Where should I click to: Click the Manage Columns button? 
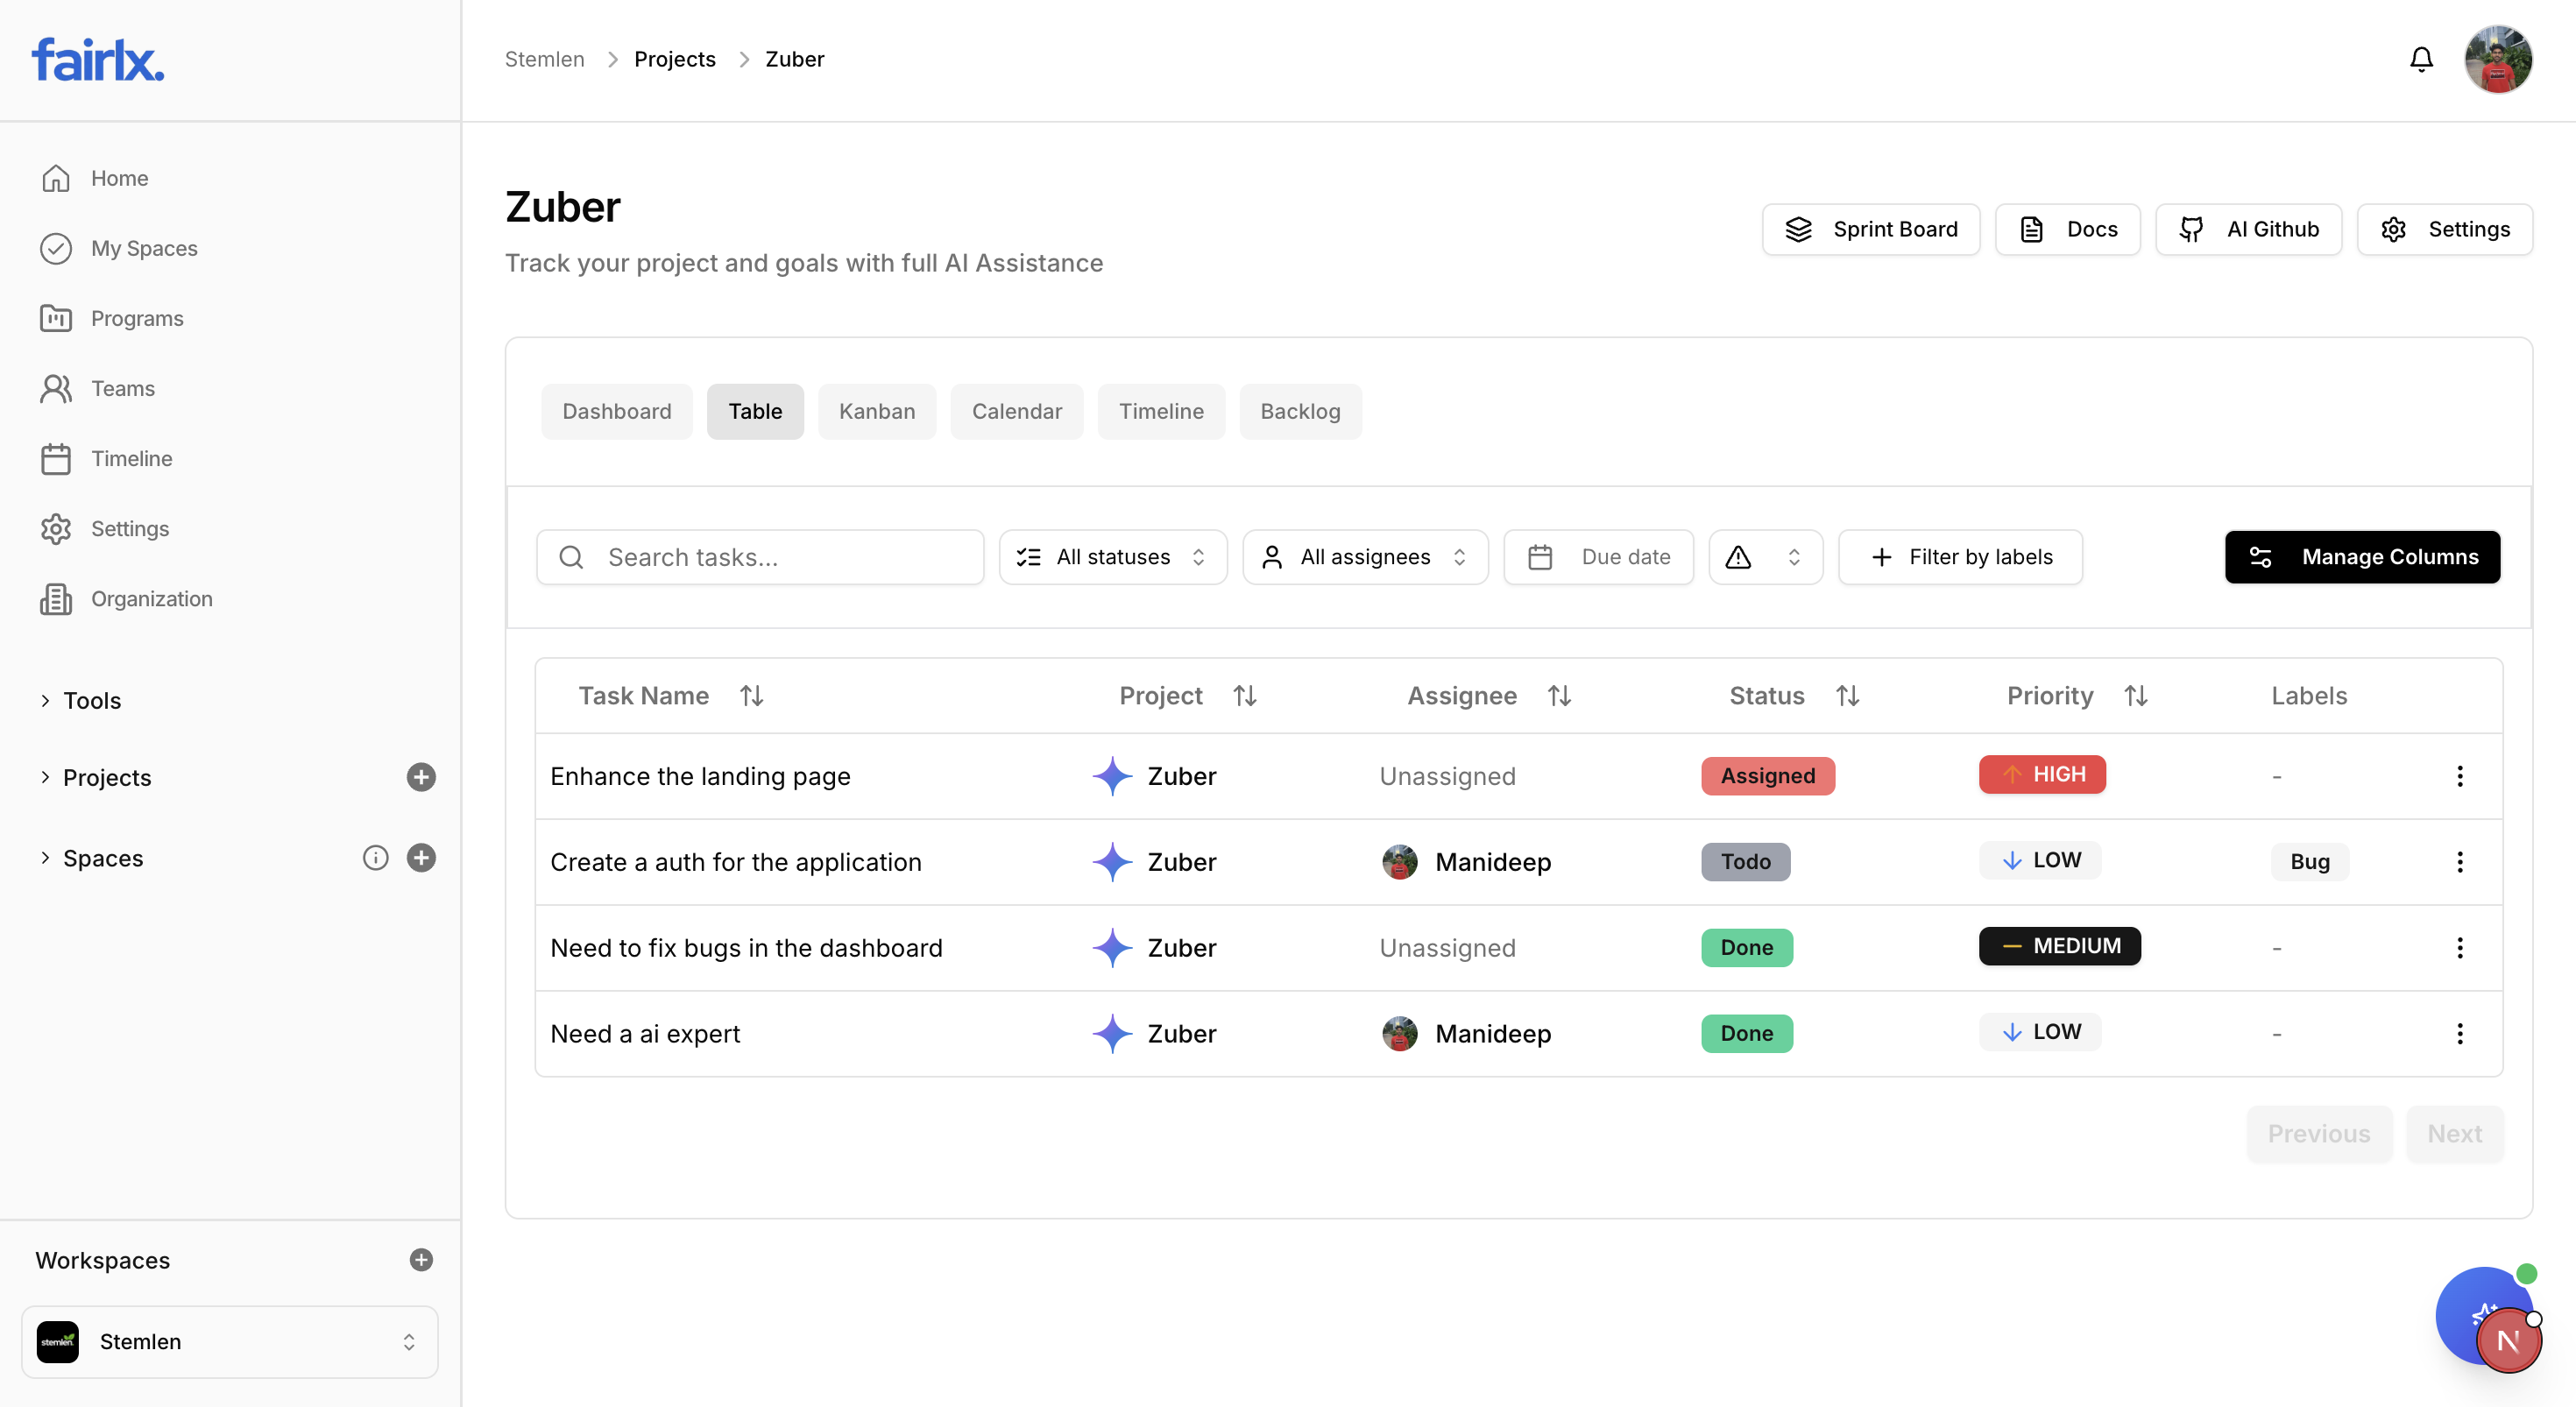point(2362,557)
